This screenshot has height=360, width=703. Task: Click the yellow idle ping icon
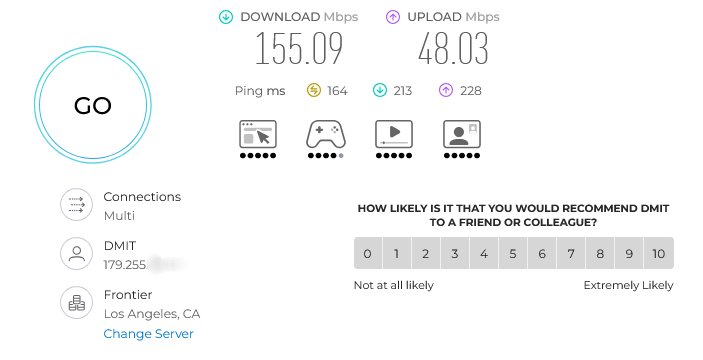(314, 90)
